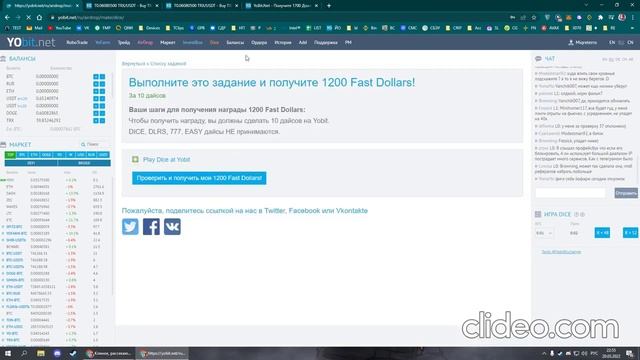Select the DOGE market filter tab

pyautogui.click(x=47, y=155)
